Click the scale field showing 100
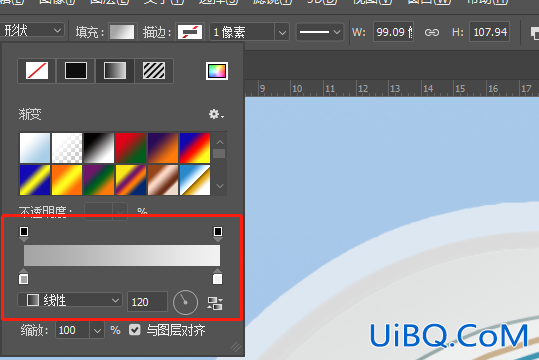Image resolution: width=539 pixels, height=360 pixels. (73, 330)
